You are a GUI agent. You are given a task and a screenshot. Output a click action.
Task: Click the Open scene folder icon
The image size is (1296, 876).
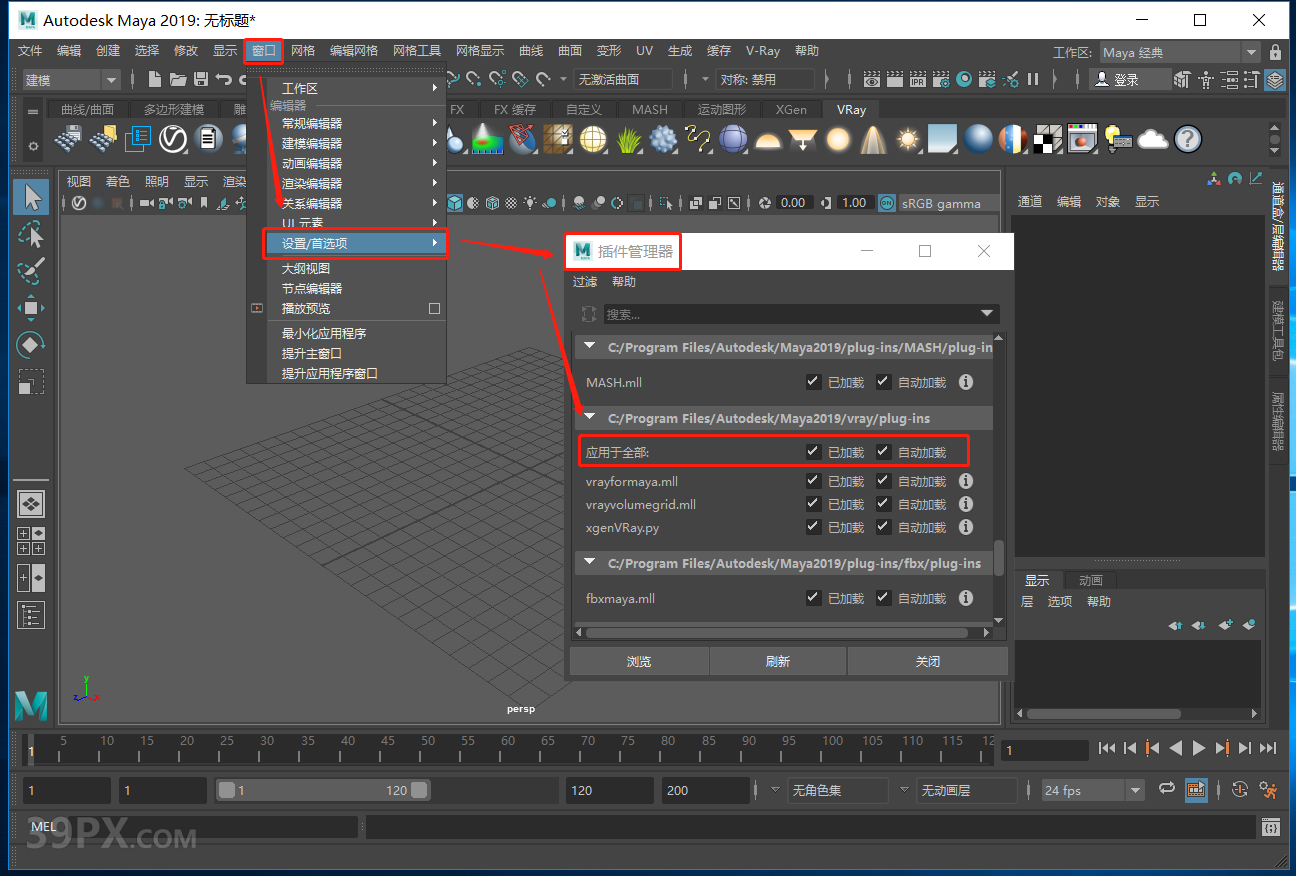tap(178, 79)
